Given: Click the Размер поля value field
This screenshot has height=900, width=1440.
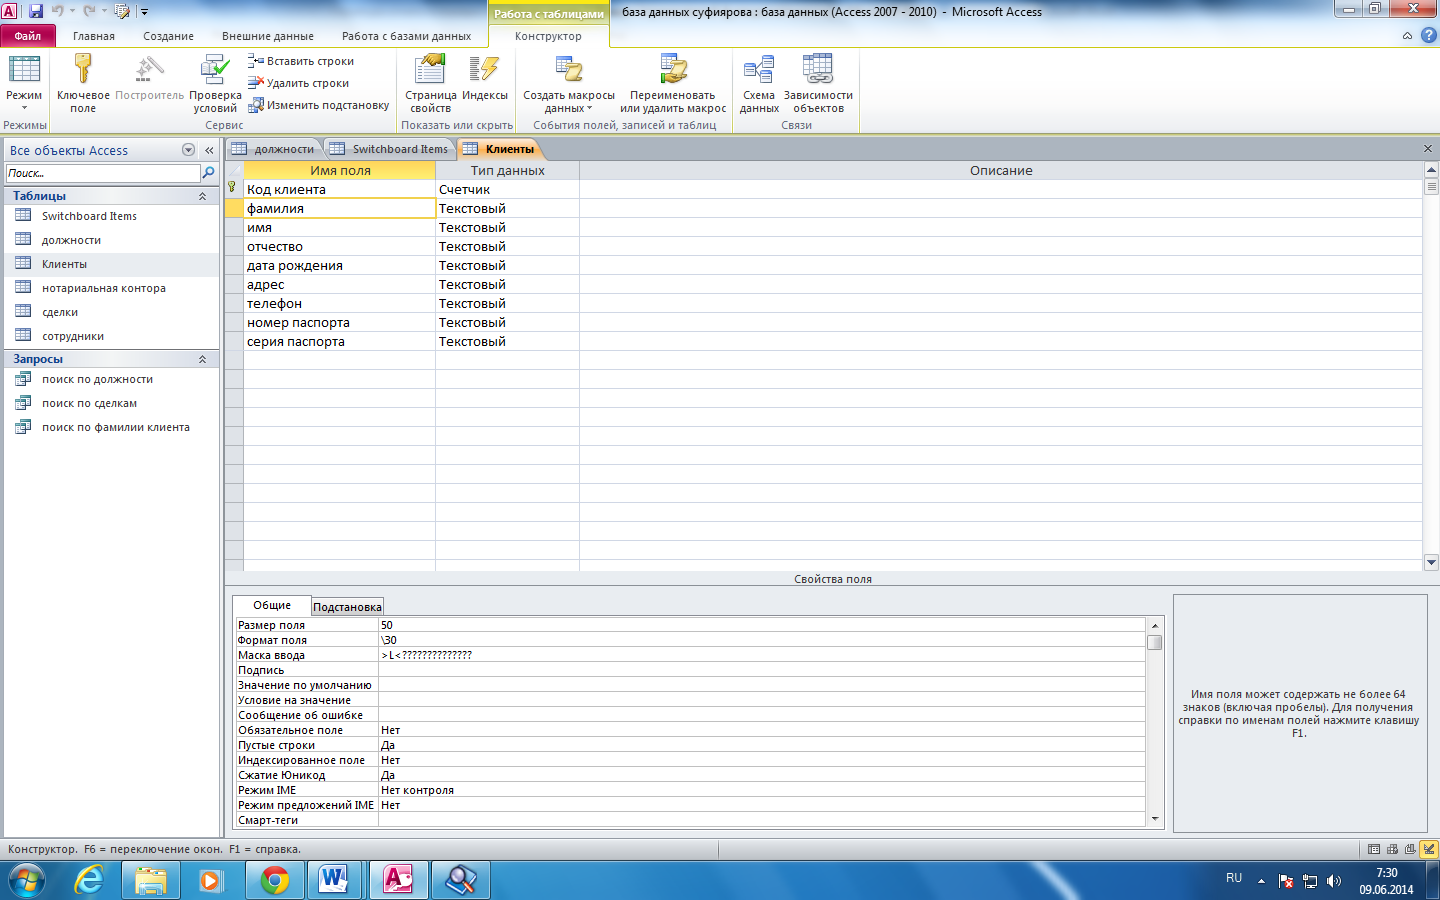Looking at the screenshot, I should (761, 625).
